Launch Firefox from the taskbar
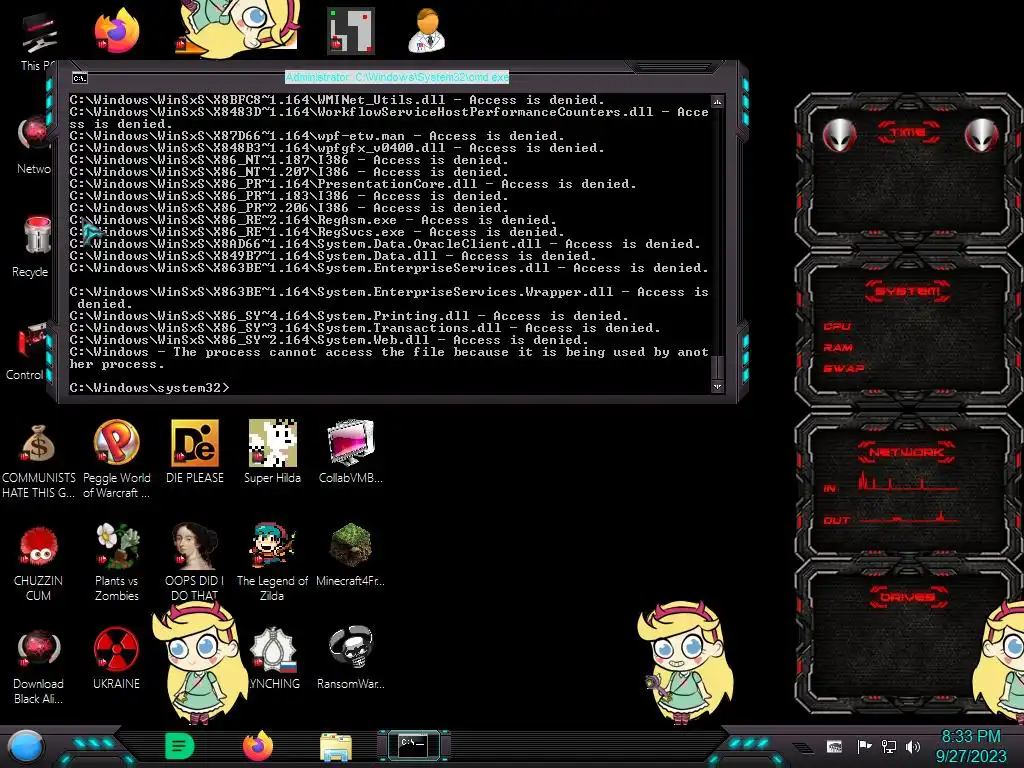This screenshot has height=768, width=1024. tap(258, 746)
